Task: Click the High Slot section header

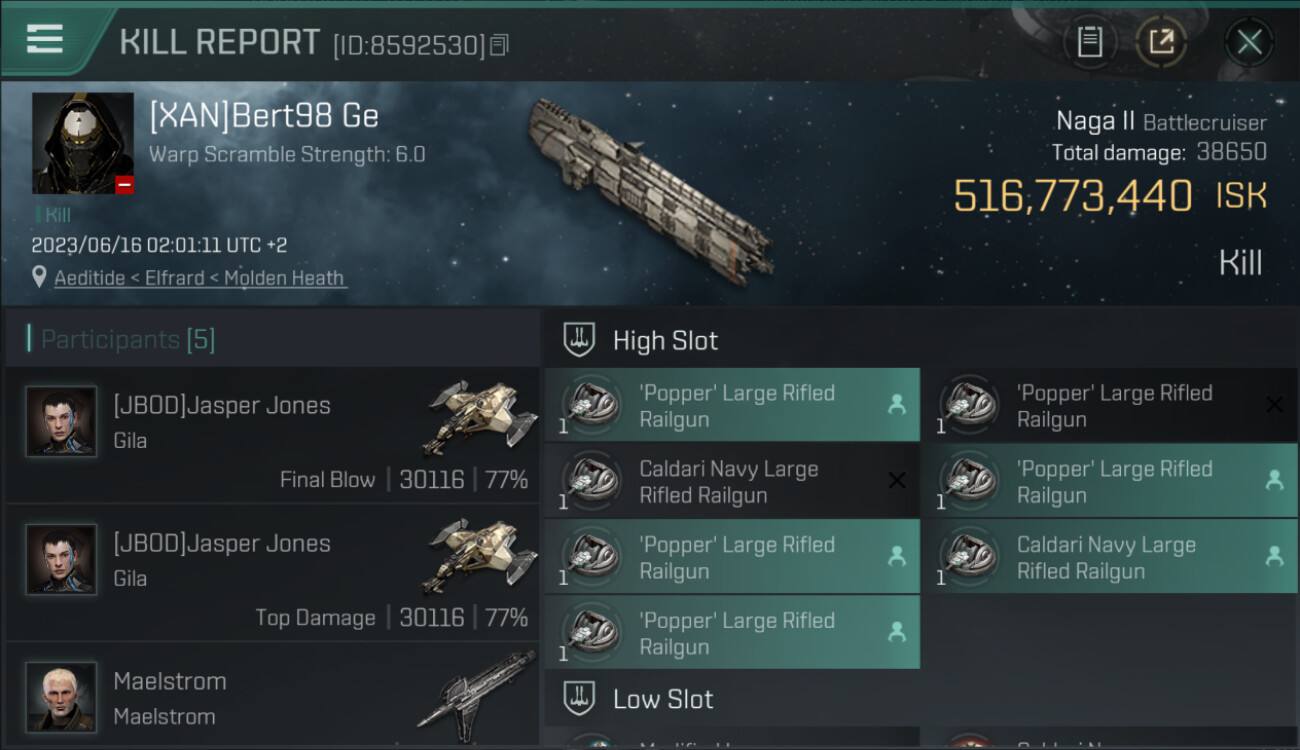Action: tap(665, 340)
